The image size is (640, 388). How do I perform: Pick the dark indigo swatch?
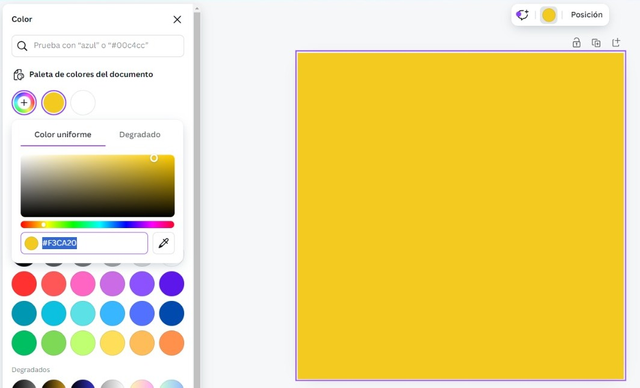click(171, 284)
